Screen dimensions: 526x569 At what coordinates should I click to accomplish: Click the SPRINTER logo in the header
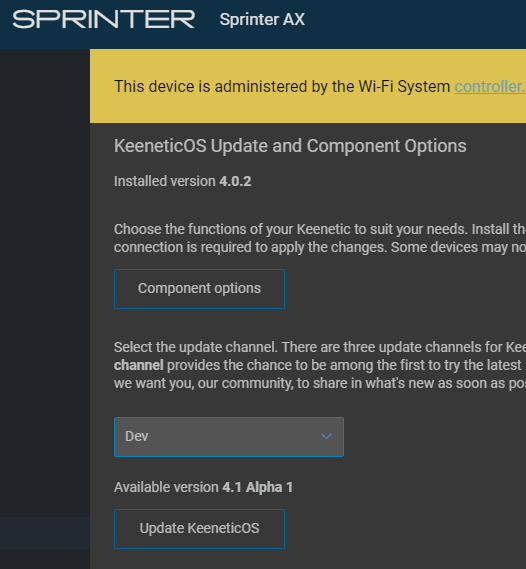click(104, 19)
